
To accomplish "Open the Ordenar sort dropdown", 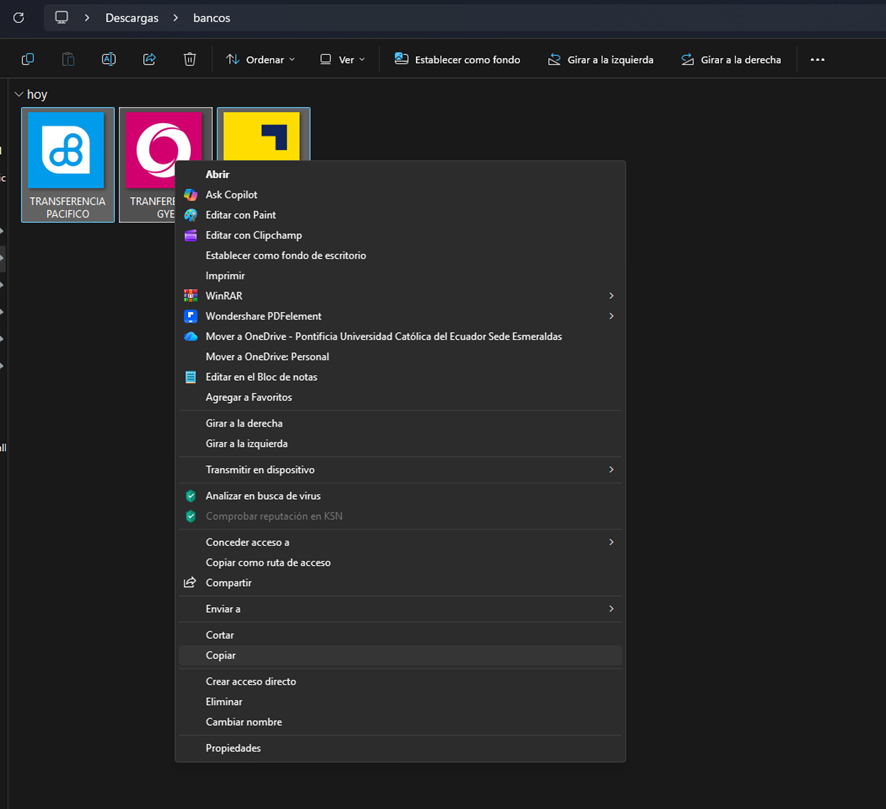I will [x=260, y=59].
